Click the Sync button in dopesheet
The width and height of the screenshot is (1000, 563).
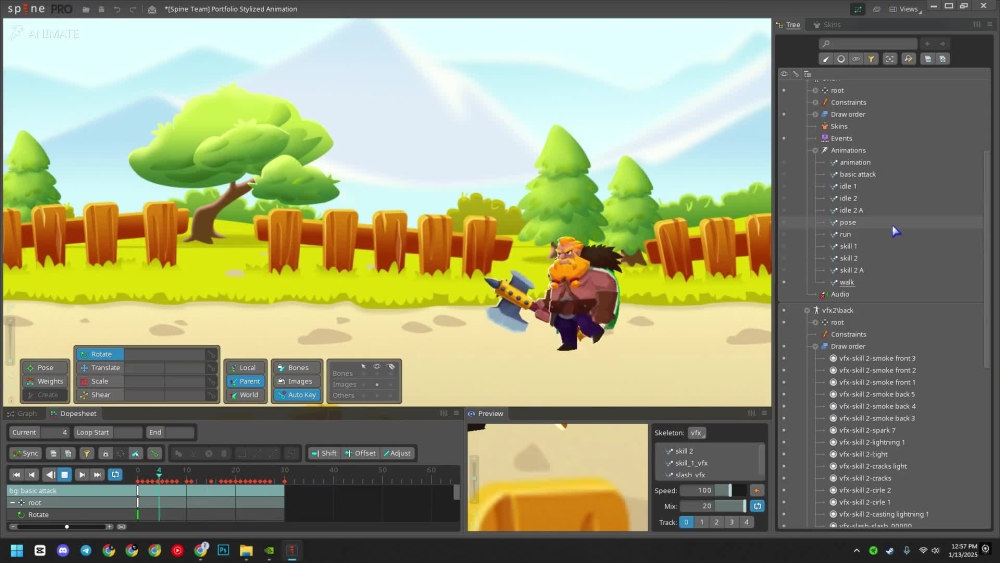coord(26,453)
